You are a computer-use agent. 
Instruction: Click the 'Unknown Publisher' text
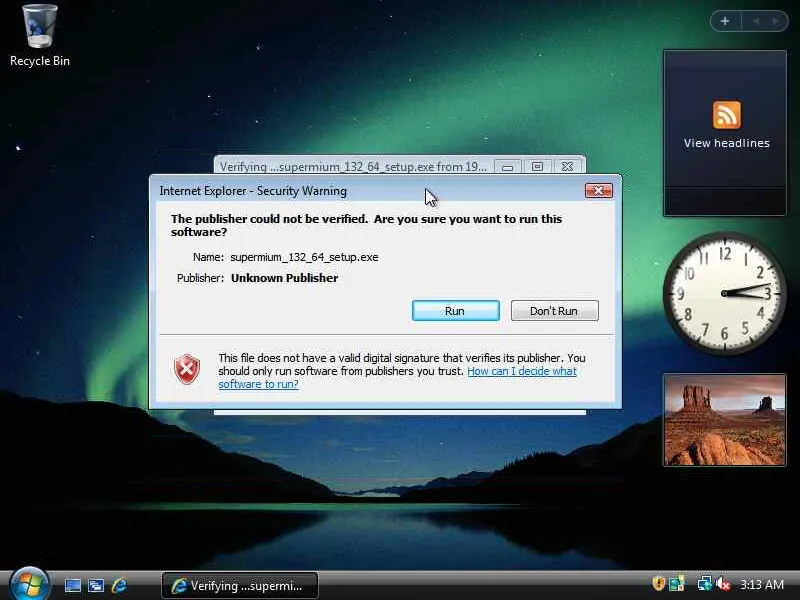coord(284,278)
